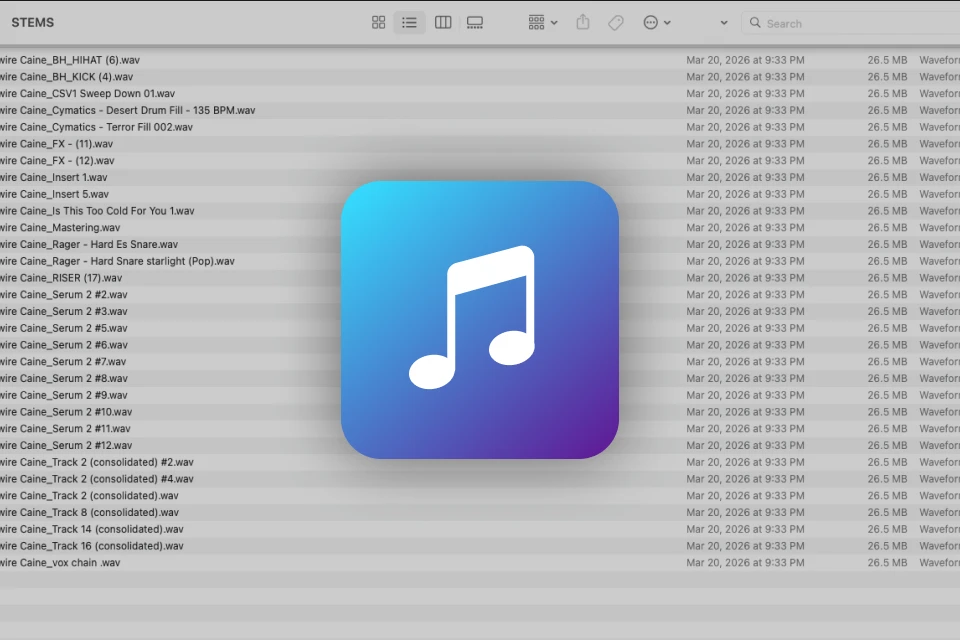Expand the chevron dropdown beside search

tap(724, 23)
